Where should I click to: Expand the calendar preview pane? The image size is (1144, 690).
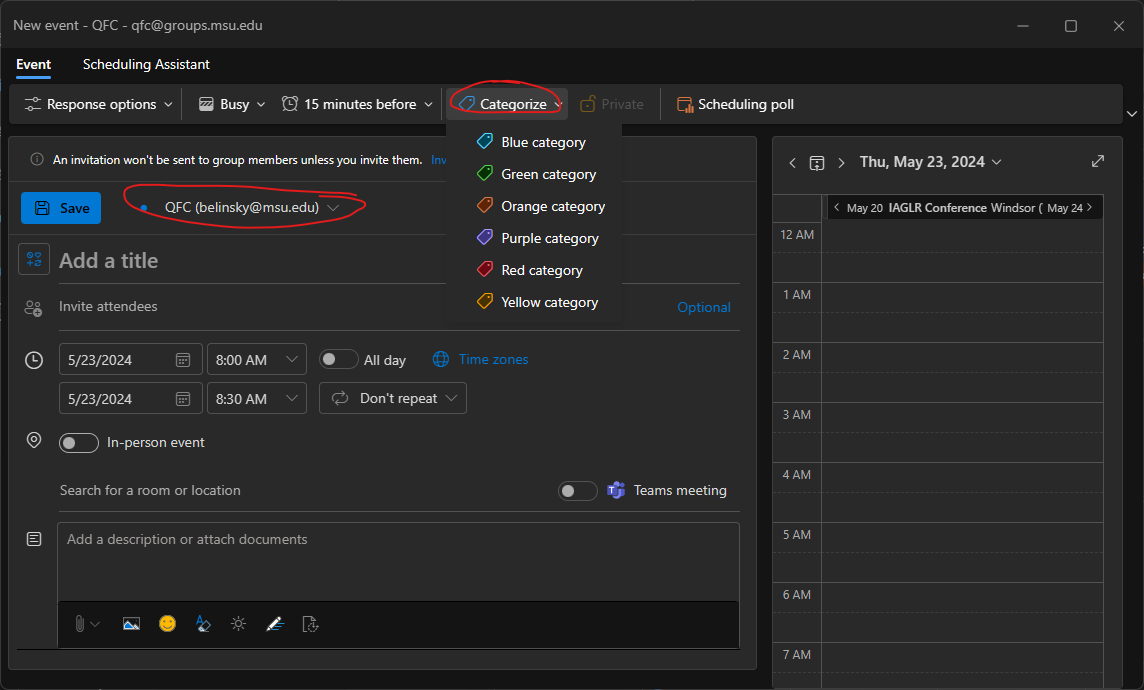1097,161
